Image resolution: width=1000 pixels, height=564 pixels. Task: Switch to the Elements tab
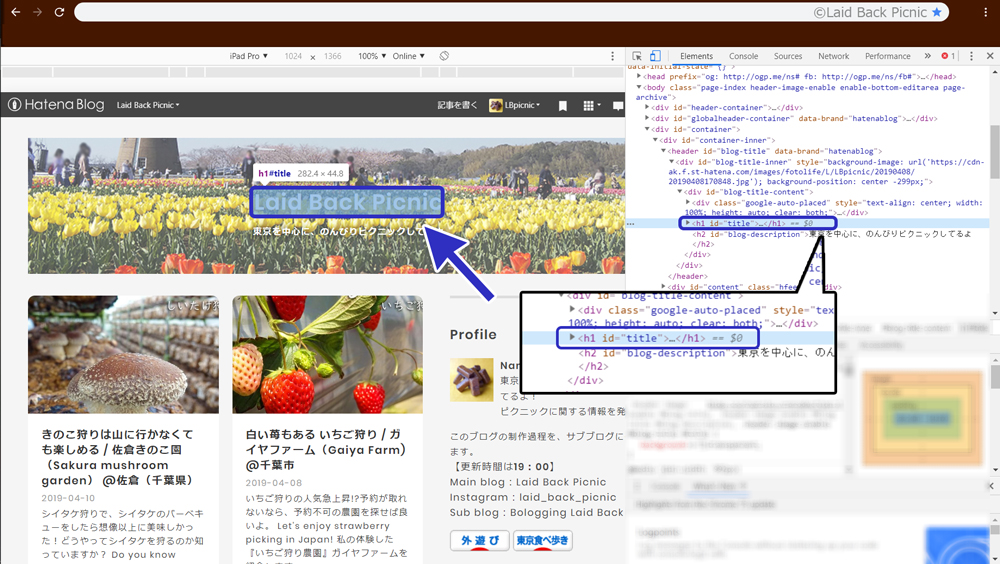[696, 56]
